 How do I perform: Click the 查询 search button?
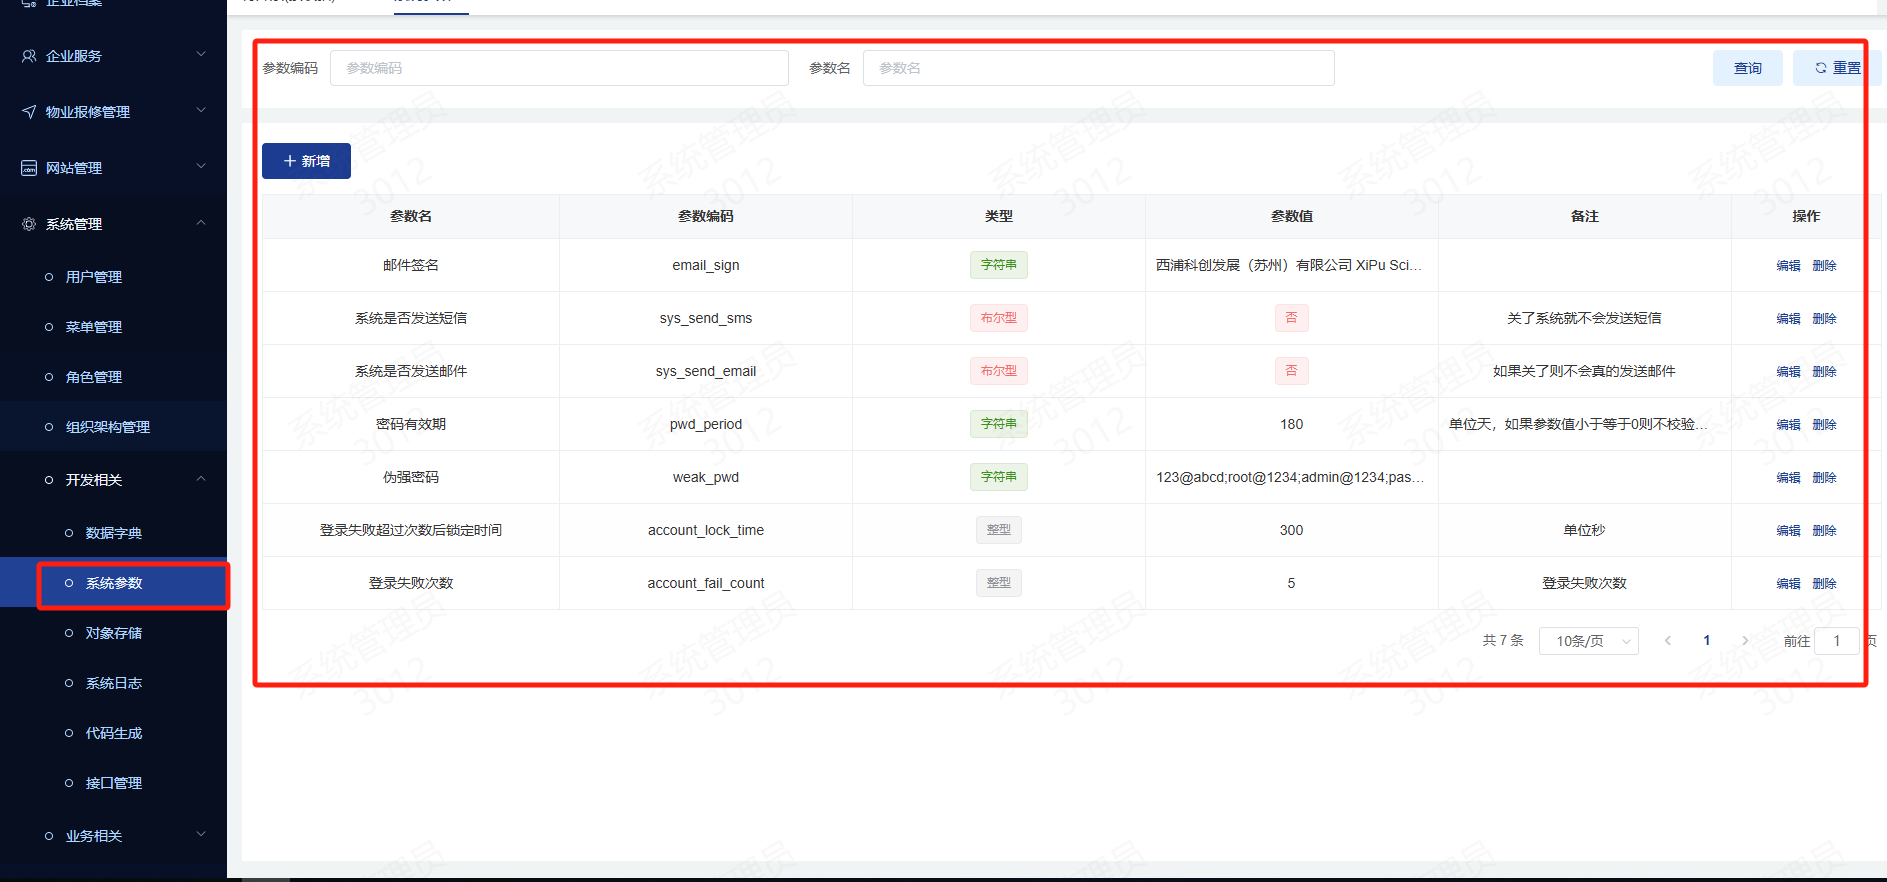click(x=1747, y=68)
